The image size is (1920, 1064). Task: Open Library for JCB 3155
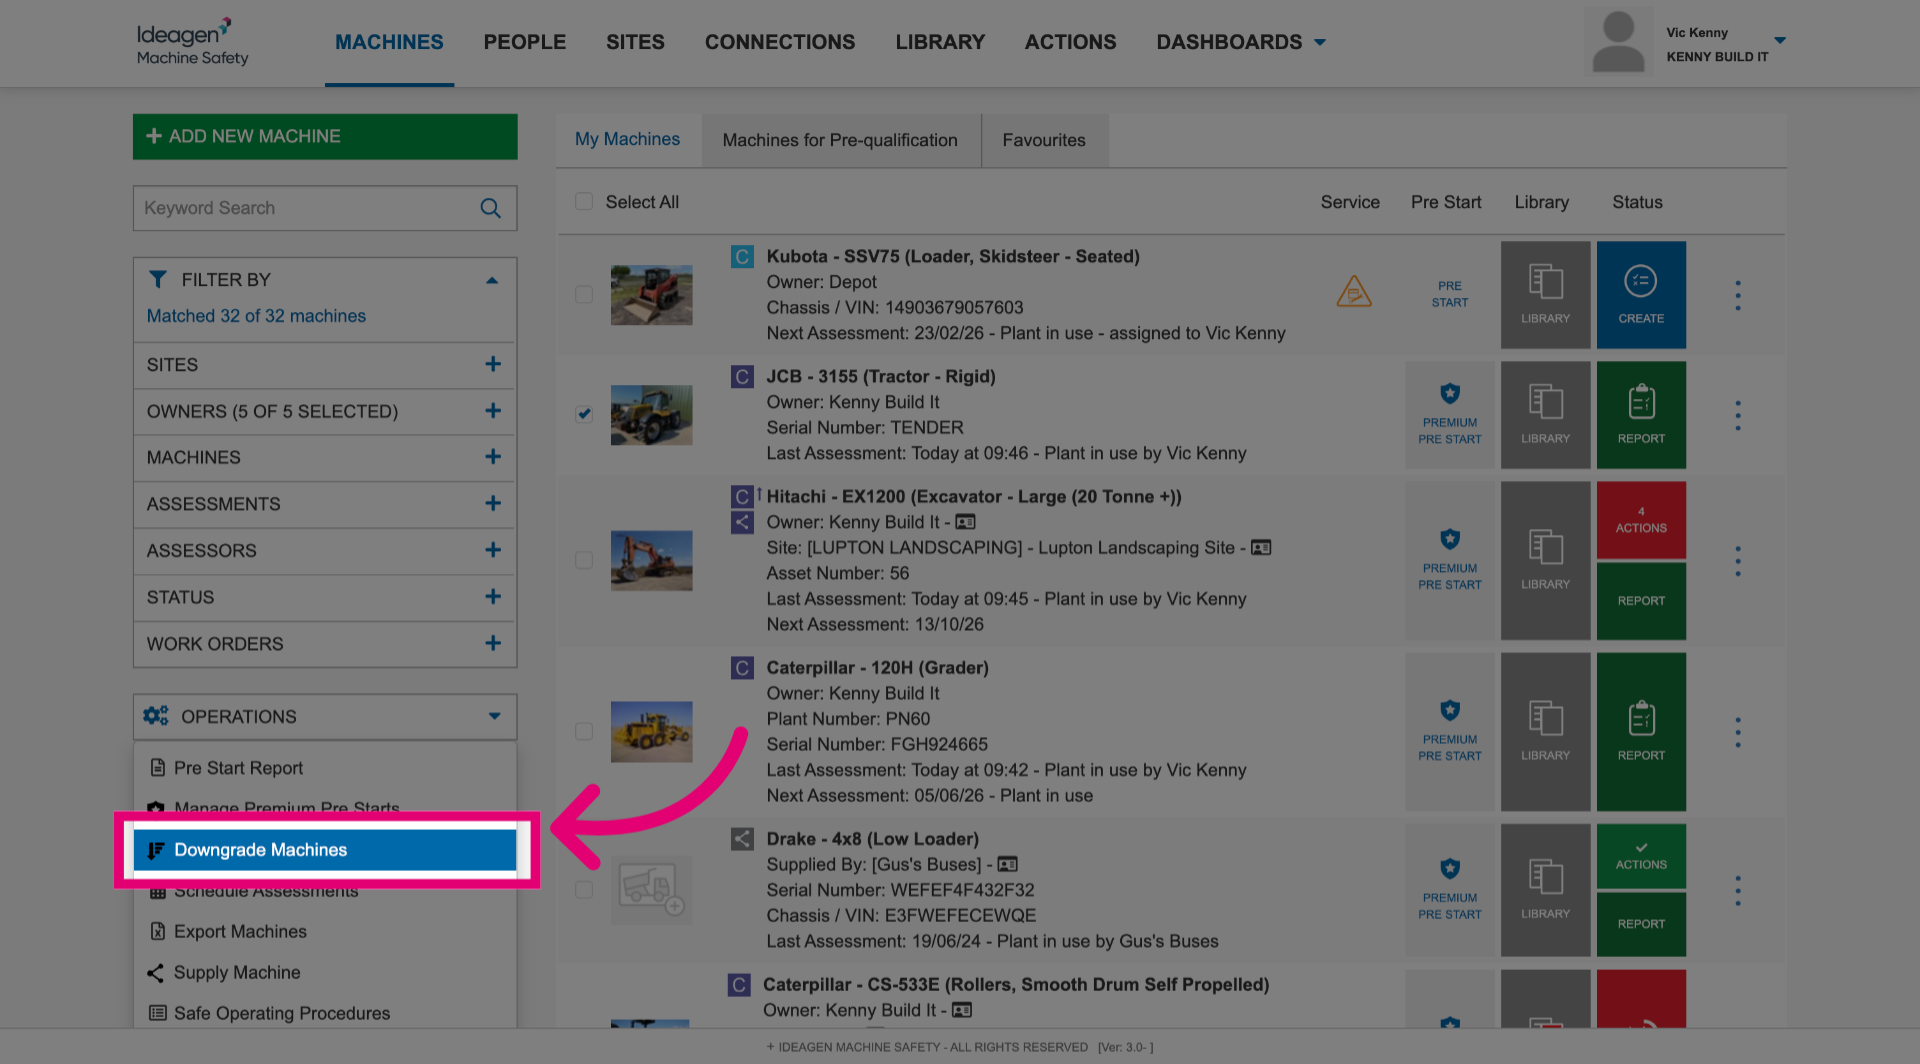(x=1545, y=414)
